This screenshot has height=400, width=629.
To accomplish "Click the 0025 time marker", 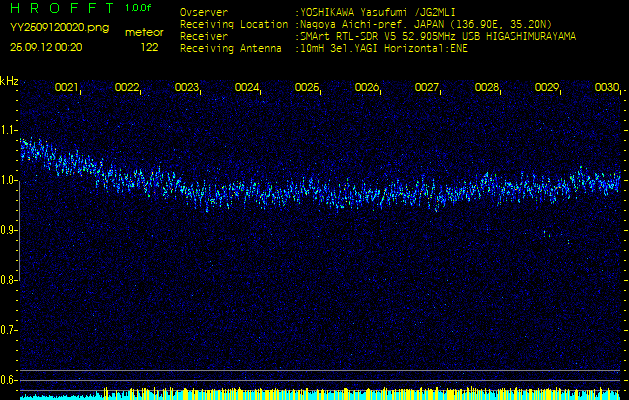I will coord(307,88).
